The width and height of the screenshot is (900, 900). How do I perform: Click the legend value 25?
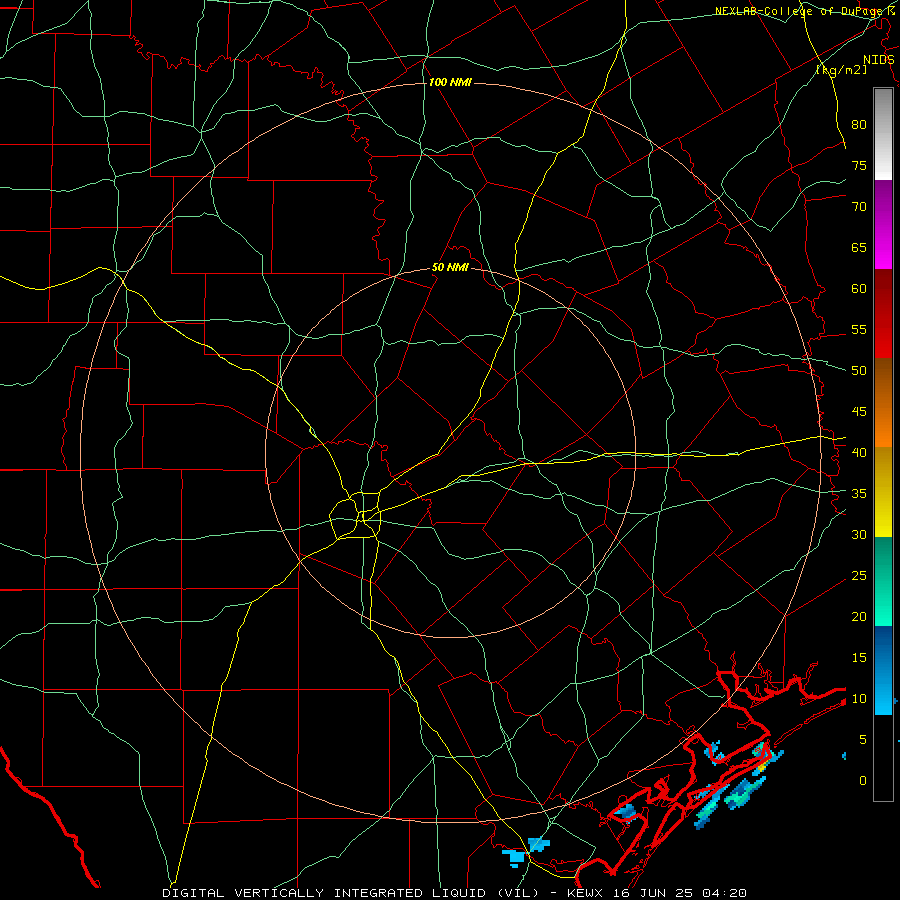coord(859,576)
